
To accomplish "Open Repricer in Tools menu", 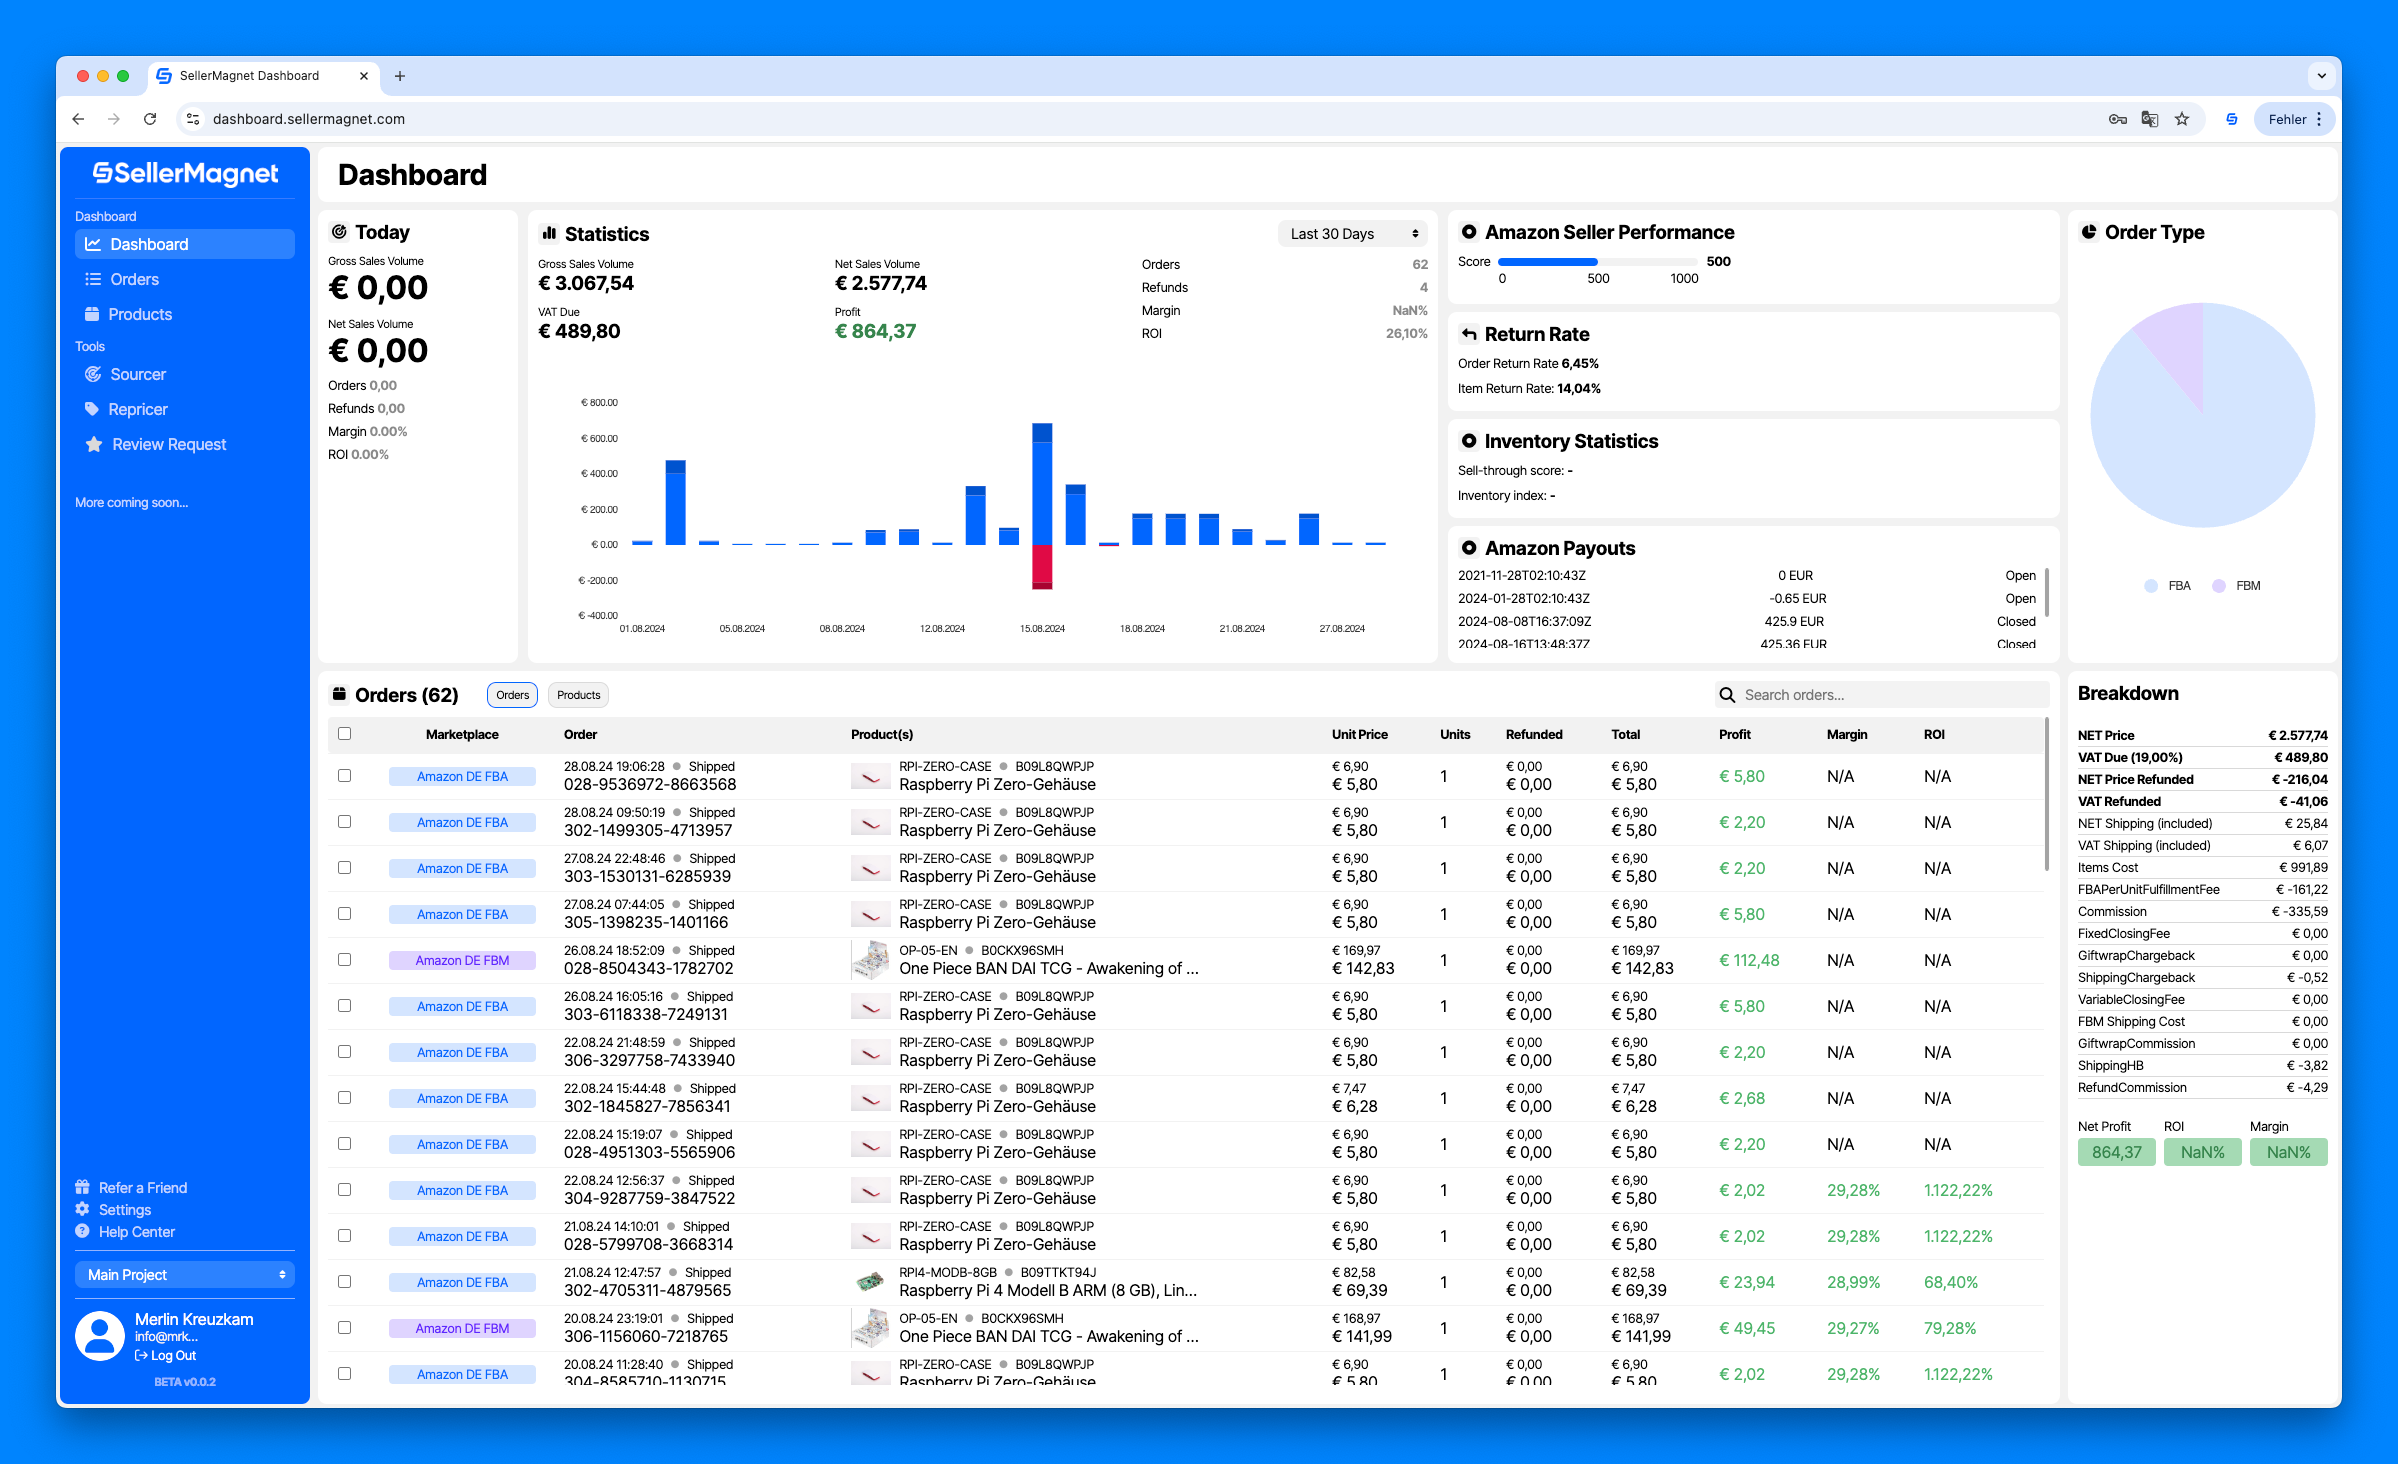I will [185, 409].
